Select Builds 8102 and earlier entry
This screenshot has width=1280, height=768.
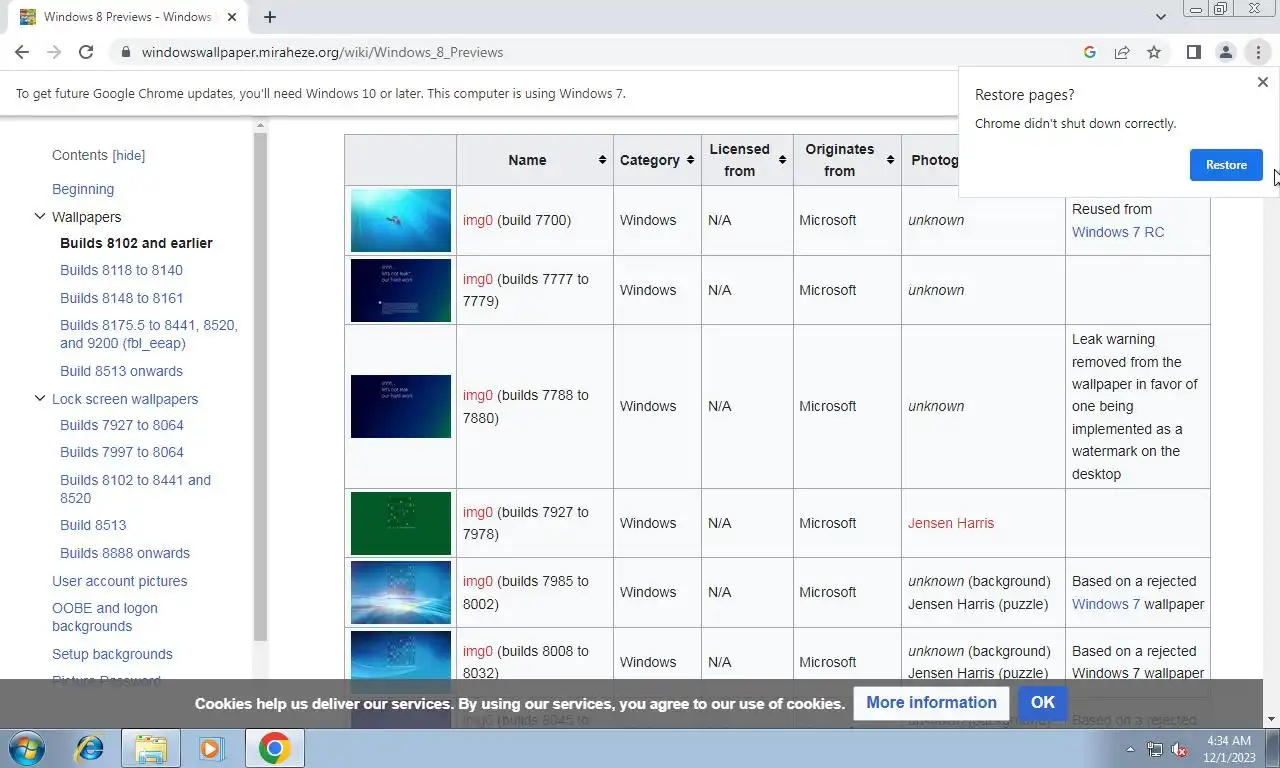click(136, 243)
